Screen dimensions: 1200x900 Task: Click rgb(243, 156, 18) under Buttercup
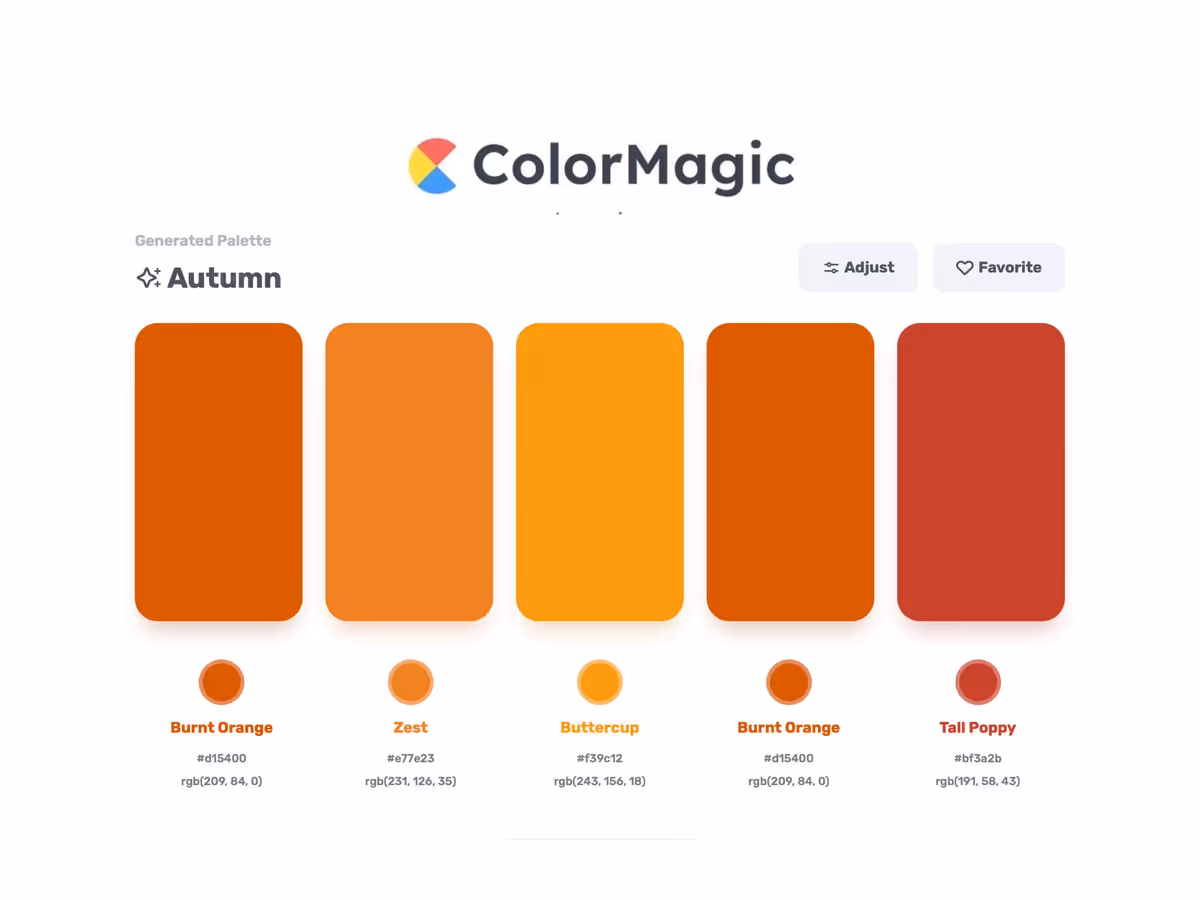click(599, 781)
